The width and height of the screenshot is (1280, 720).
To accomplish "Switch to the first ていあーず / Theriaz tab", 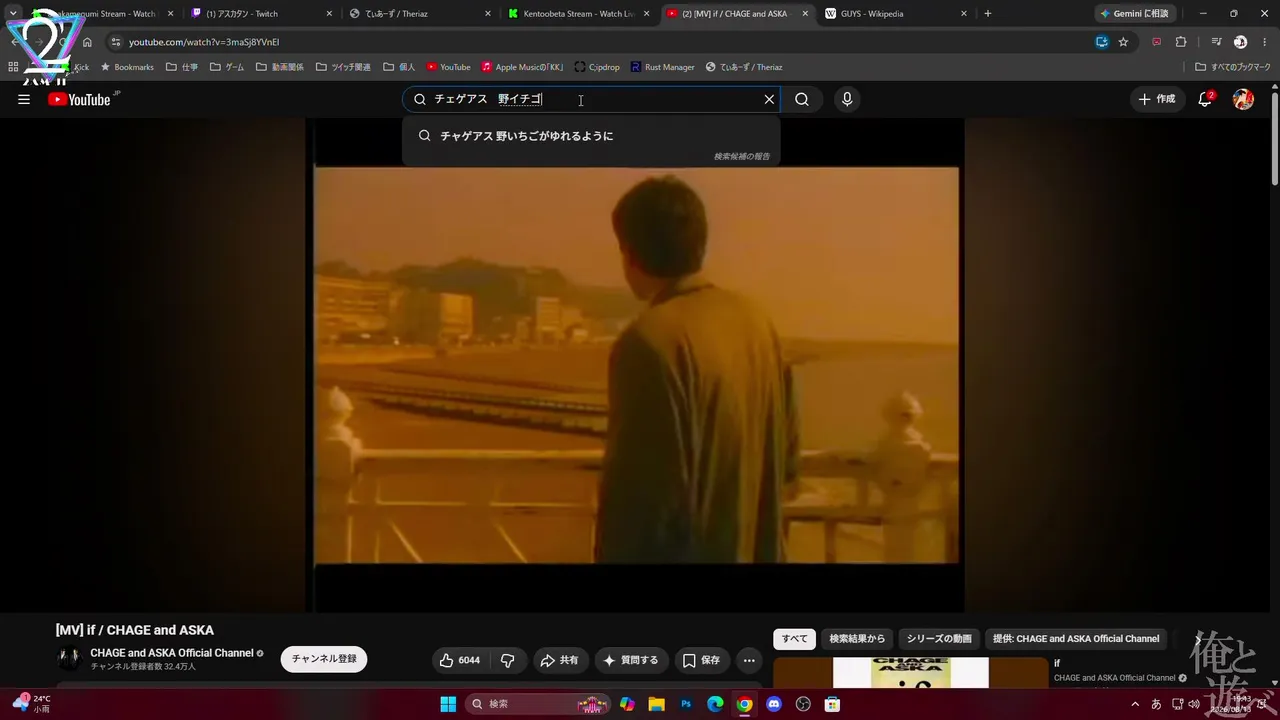I will (x=421, y=14).
